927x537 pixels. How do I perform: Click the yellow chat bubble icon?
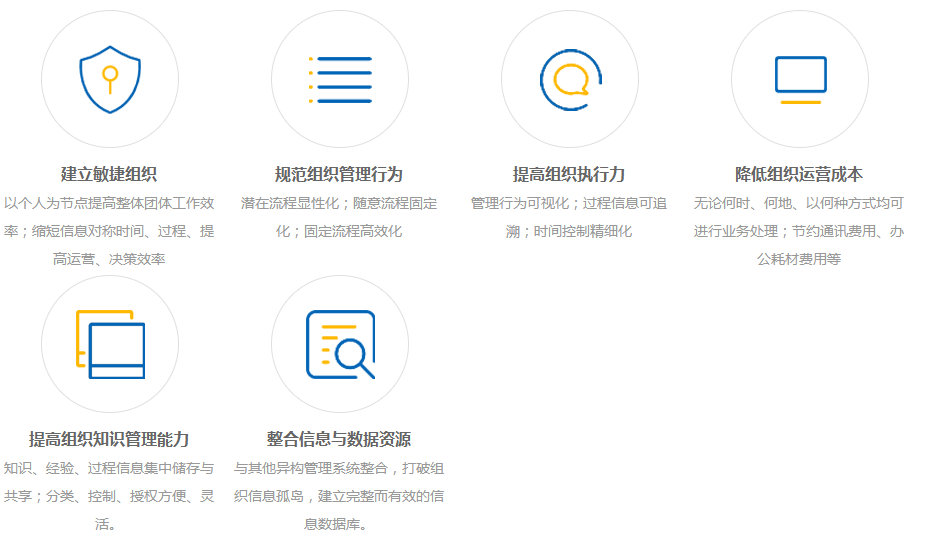(x=570, y=79)
